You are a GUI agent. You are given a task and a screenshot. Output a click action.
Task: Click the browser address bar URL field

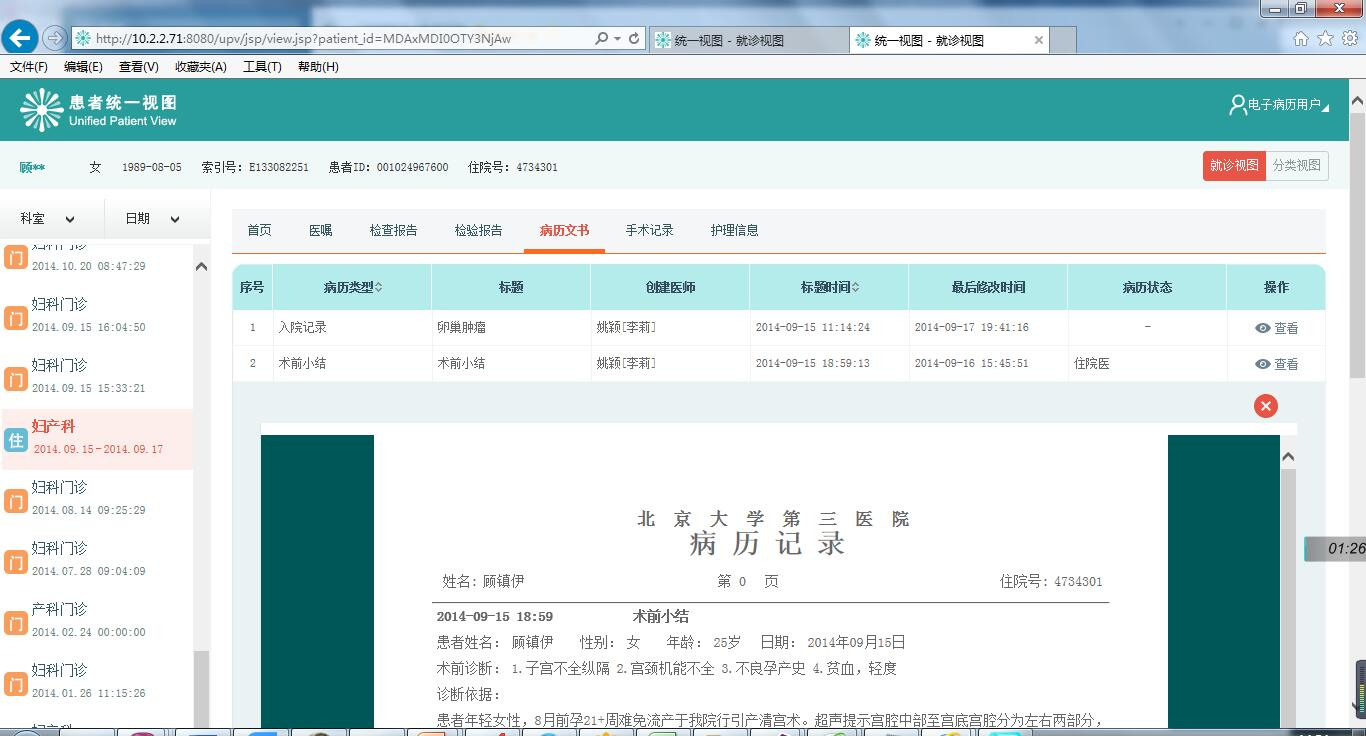340,39
